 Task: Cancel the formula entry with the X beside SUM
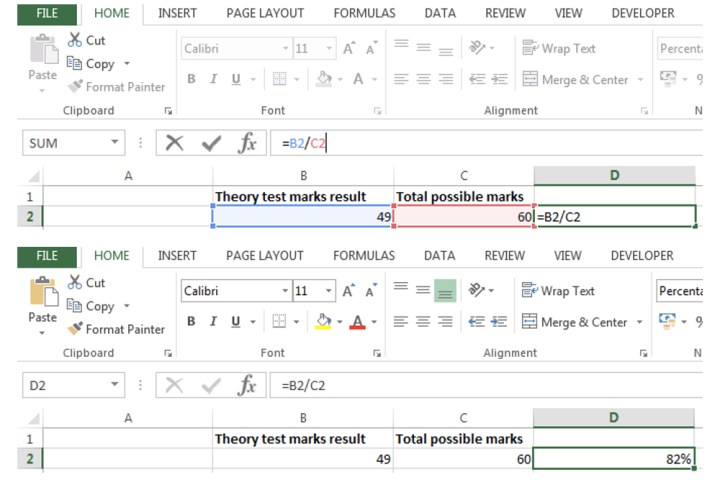(x=175, y=143)
